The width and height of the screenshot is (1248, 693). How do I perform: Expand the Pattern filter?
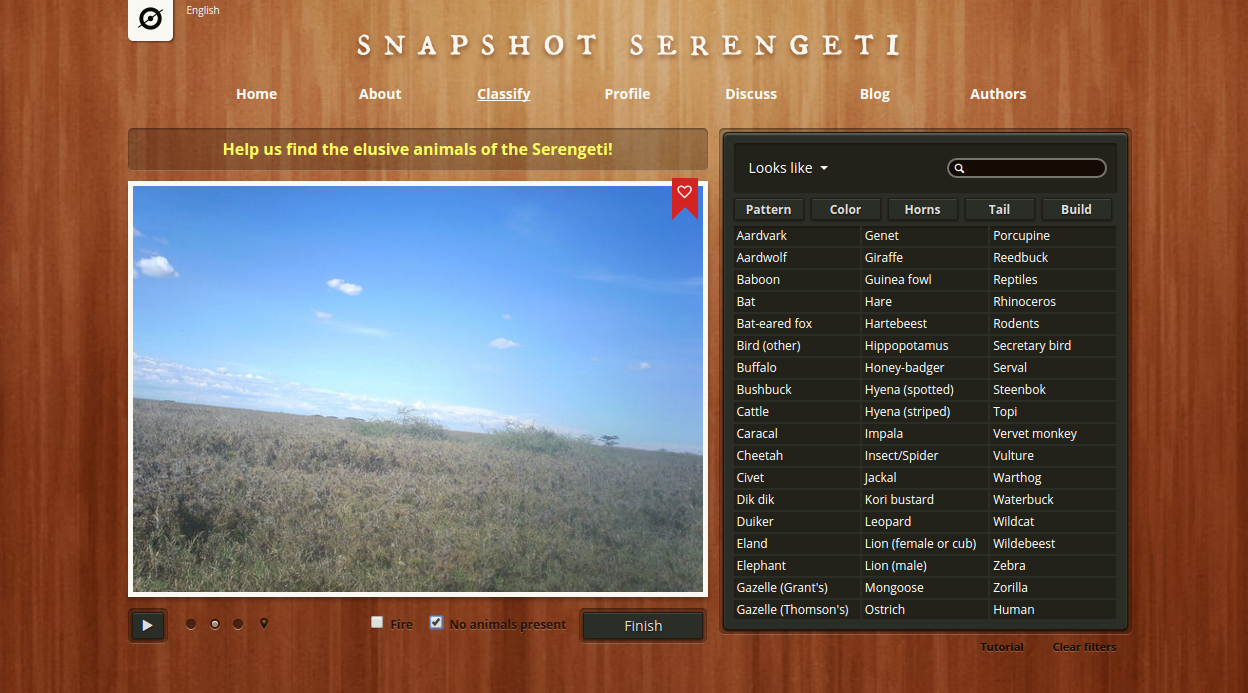click(768, 209)
